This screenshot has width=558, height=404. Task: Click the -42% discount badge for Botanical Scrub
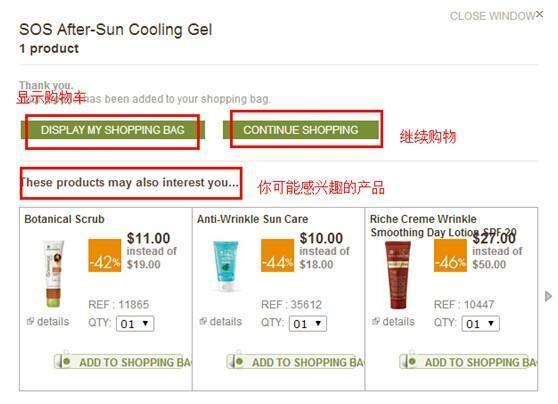click(x=105, y=255)
